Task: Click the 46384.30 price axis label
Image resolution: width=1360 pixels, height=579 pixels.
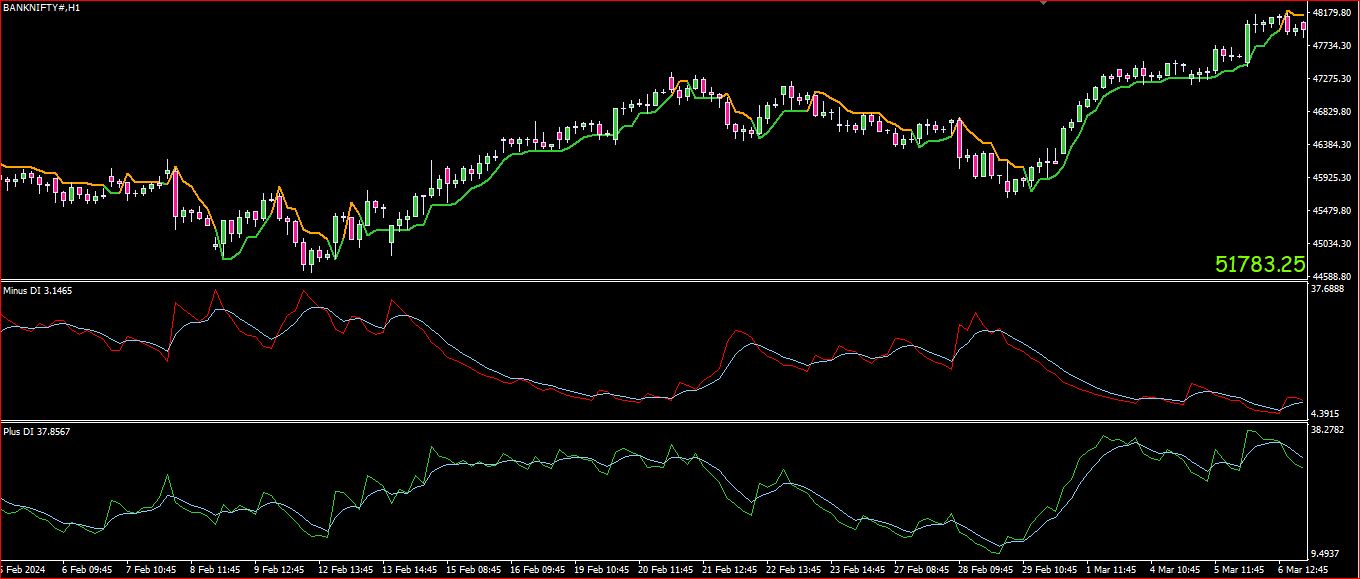Action: [x=1333, y=145]
